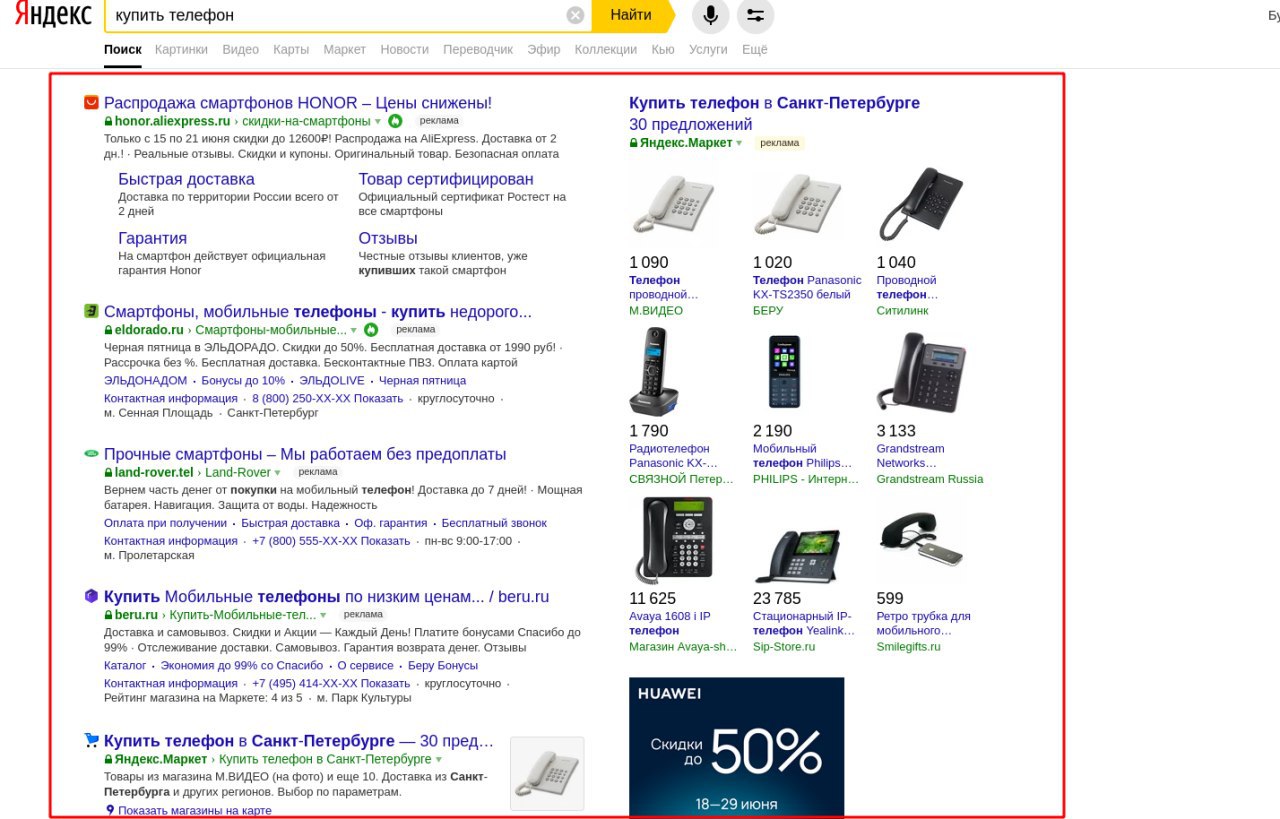This screenshot has height=819, width=1280.
Task: Open Grandstream Networks phone image
Action: [921, 373]
